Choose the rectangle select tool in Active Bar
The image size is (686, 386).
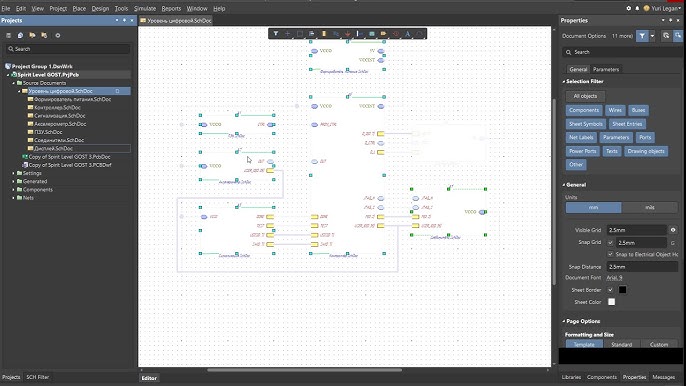click(300, 34)
